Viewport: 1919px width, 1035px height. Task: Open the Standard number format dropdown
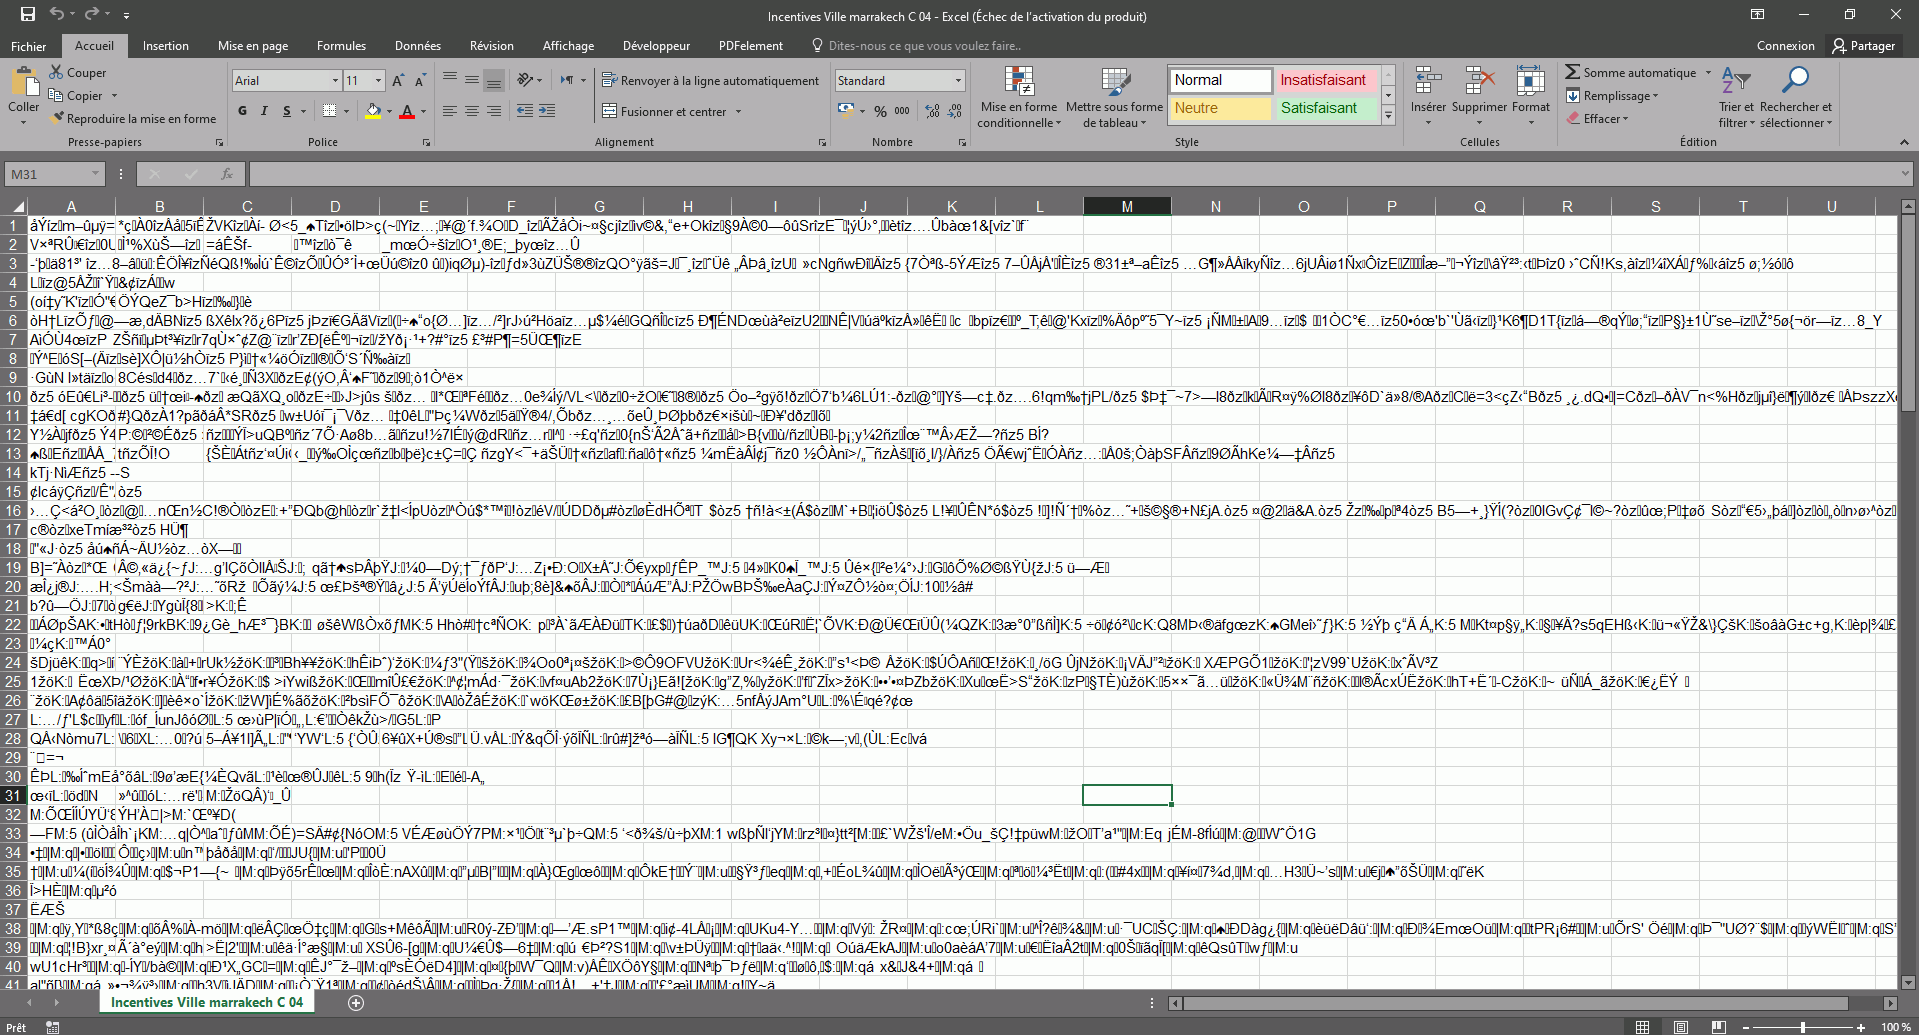(958, 81)
